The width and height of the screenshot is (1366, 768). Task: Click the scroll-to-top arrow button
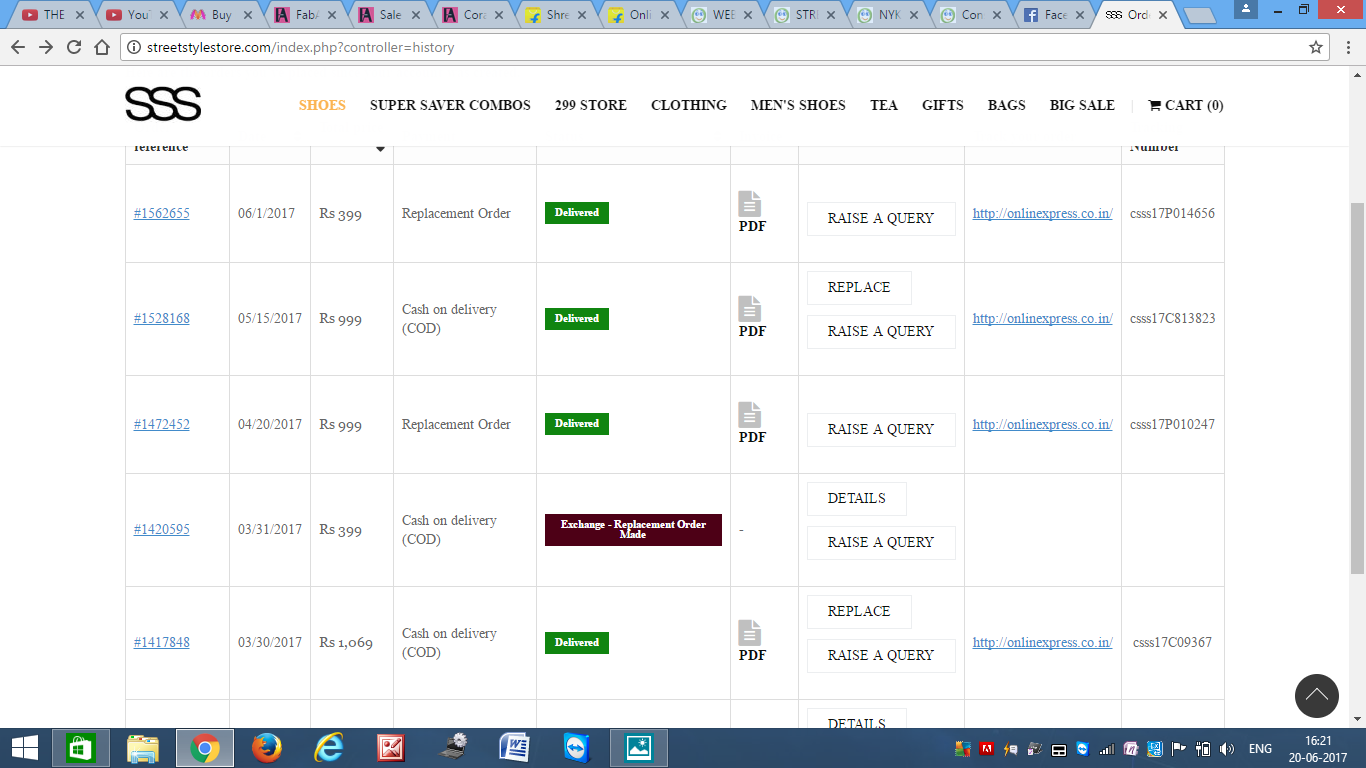coord(1316,696)
